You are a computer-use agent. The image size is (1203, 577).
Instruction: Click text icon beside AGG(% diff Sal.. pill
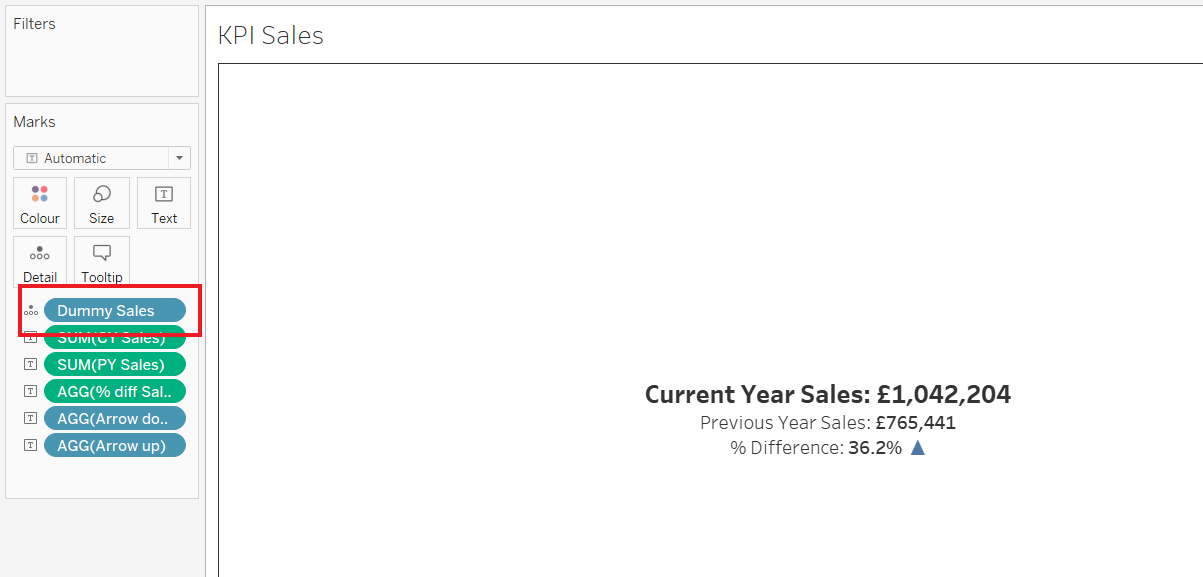pyautogui.click(x=30, y=391)
